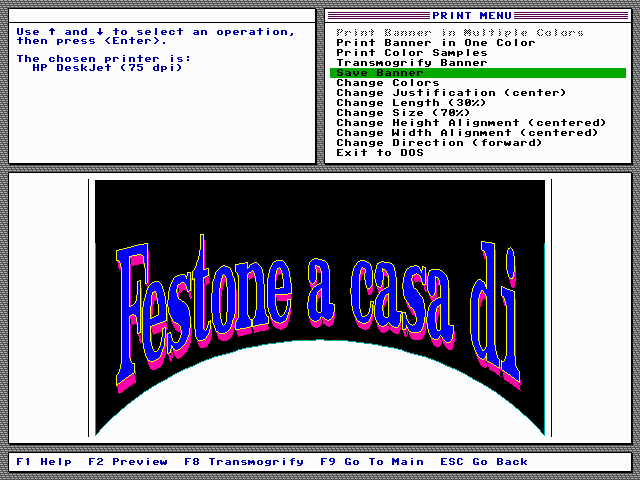This screenshot has width=640, height=480.
Task: Select Change Length (30%) entry
Action: pos(411,103)
